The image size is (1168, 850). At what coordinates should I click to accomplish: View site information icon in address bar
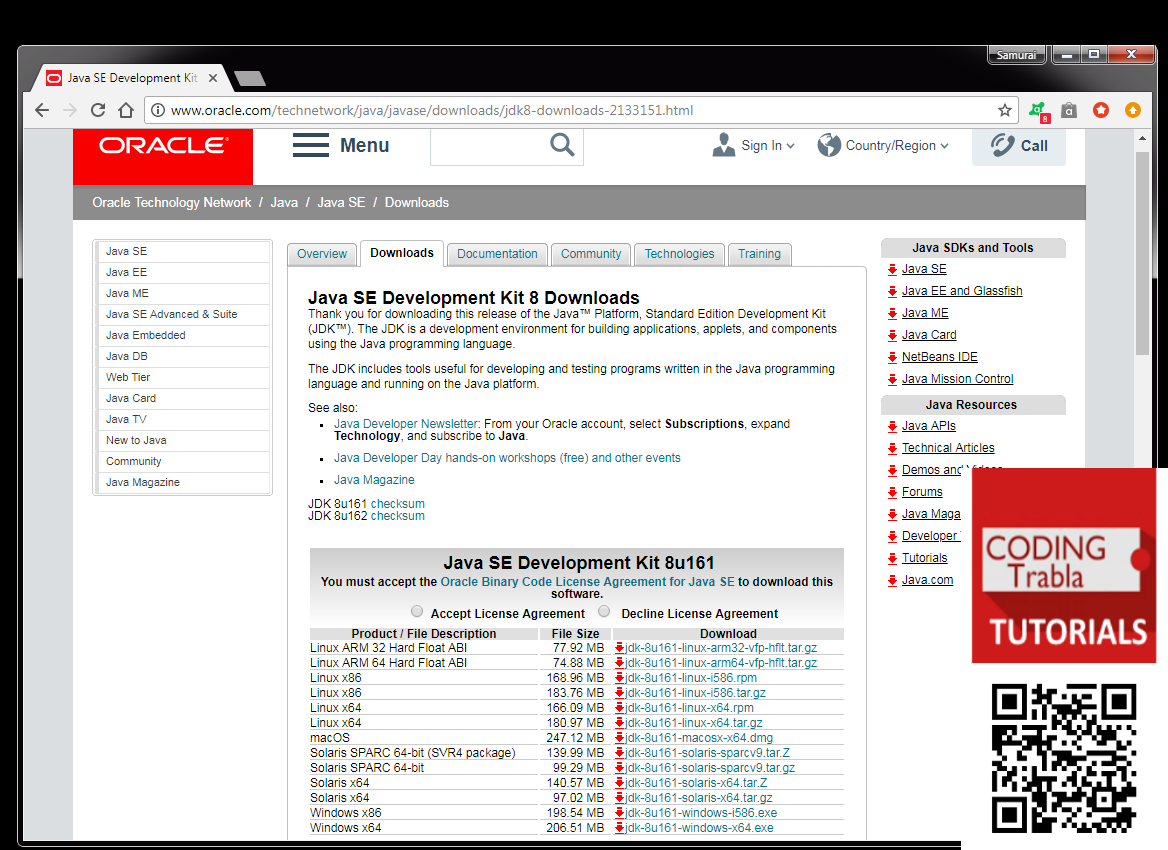coord(158,110)
